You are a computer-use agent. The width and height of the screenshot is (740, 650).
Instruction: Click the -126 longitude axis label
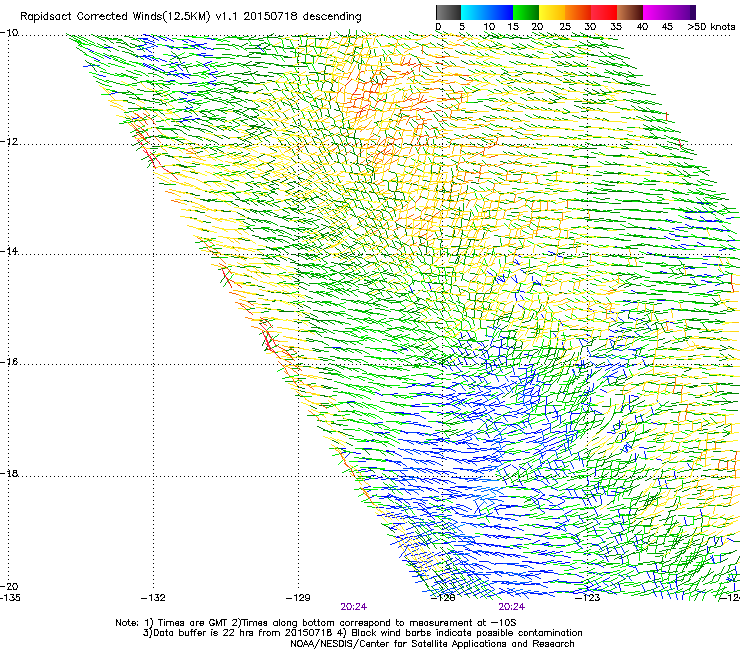click(443, 598)
